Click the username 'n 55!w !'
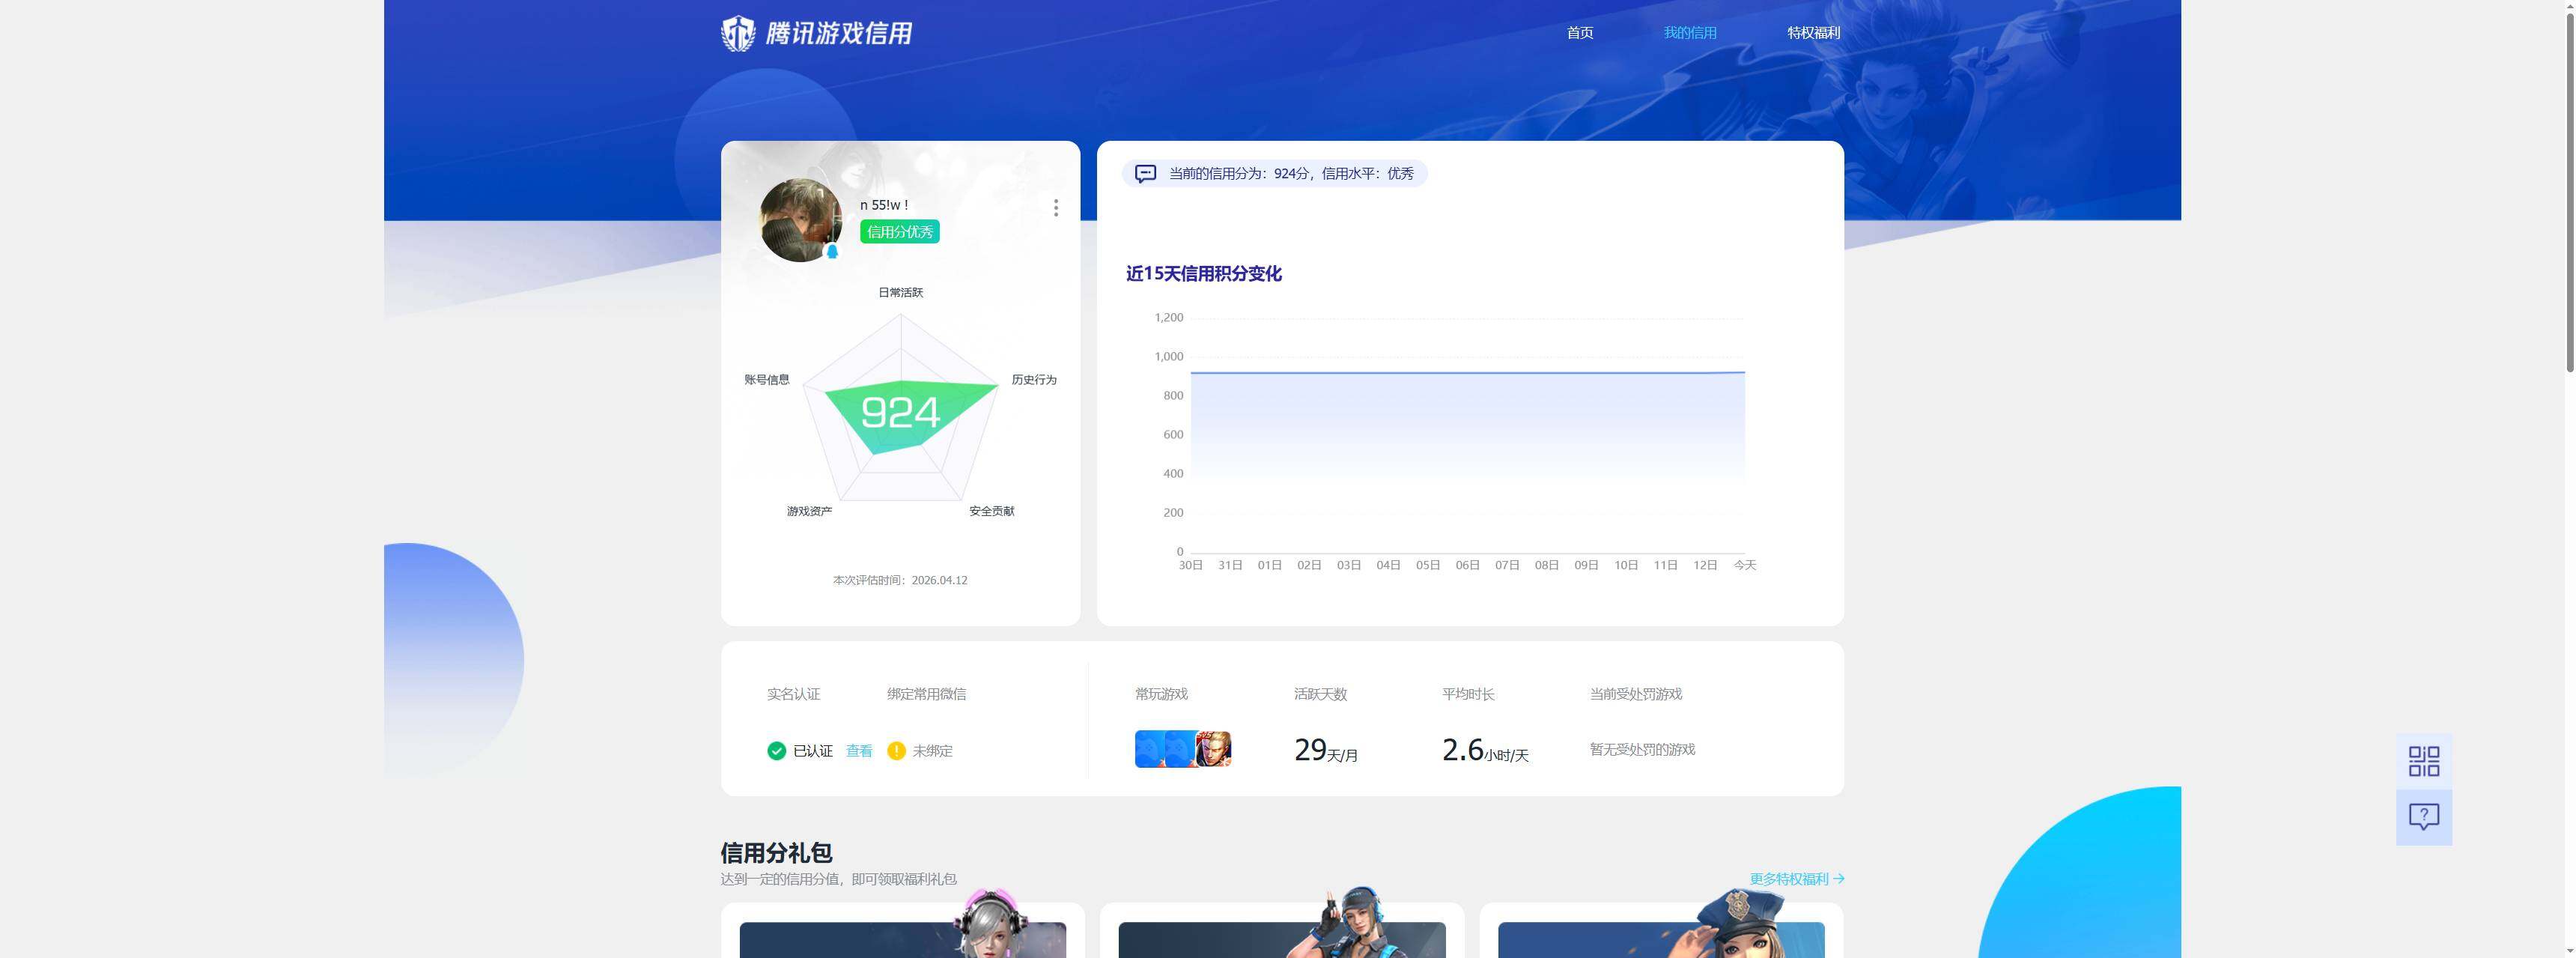 (x=884, y=205)
